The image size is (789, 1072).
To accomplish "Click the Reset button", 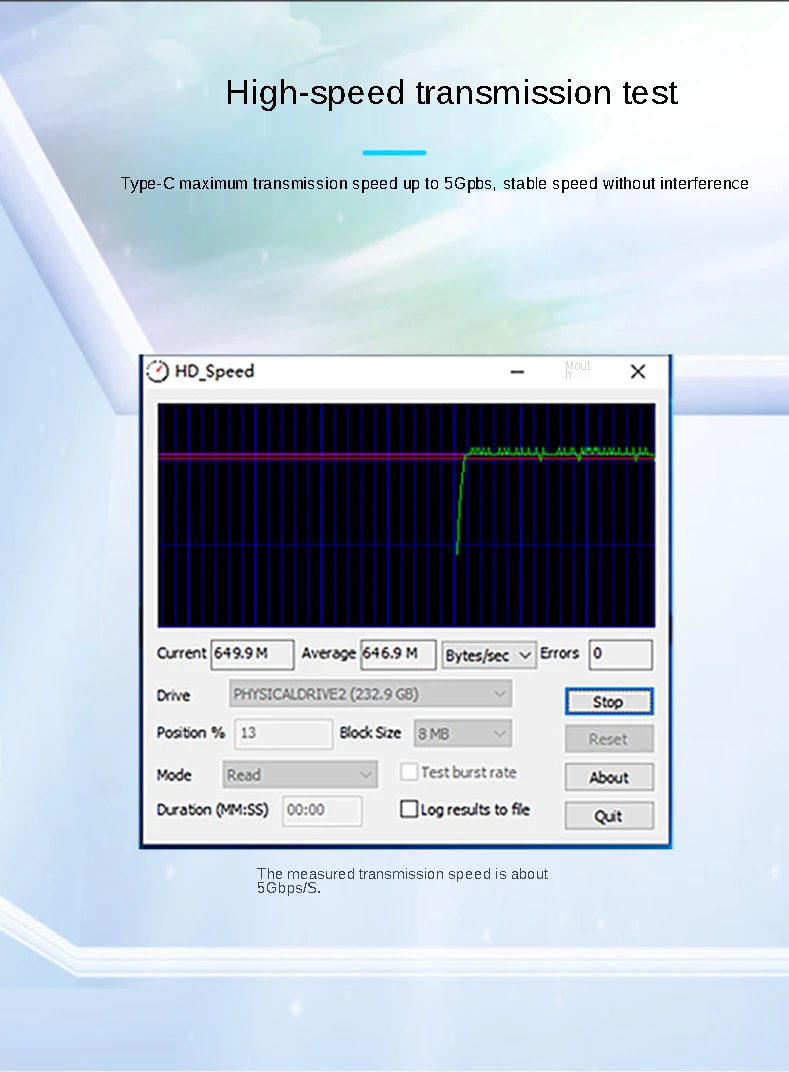I will pyautogui.click(x=608, y=739).
